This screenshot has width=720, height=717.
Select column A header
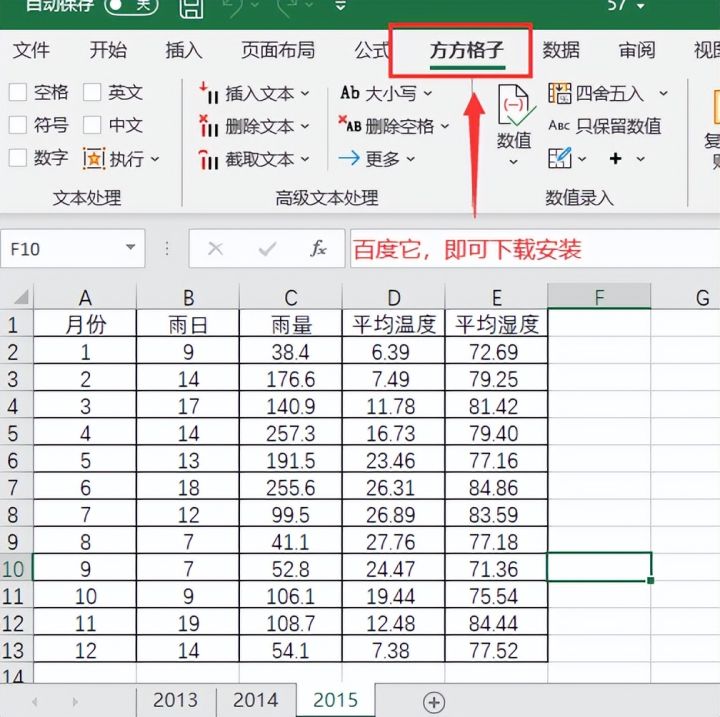coord(85,297)
